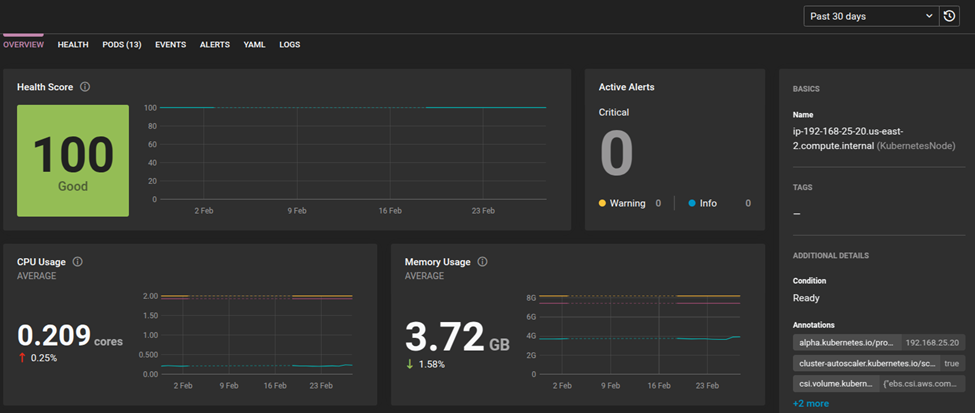Switch to the HEALTH tab
Screen dimensions: 975x413
point(73,45)
